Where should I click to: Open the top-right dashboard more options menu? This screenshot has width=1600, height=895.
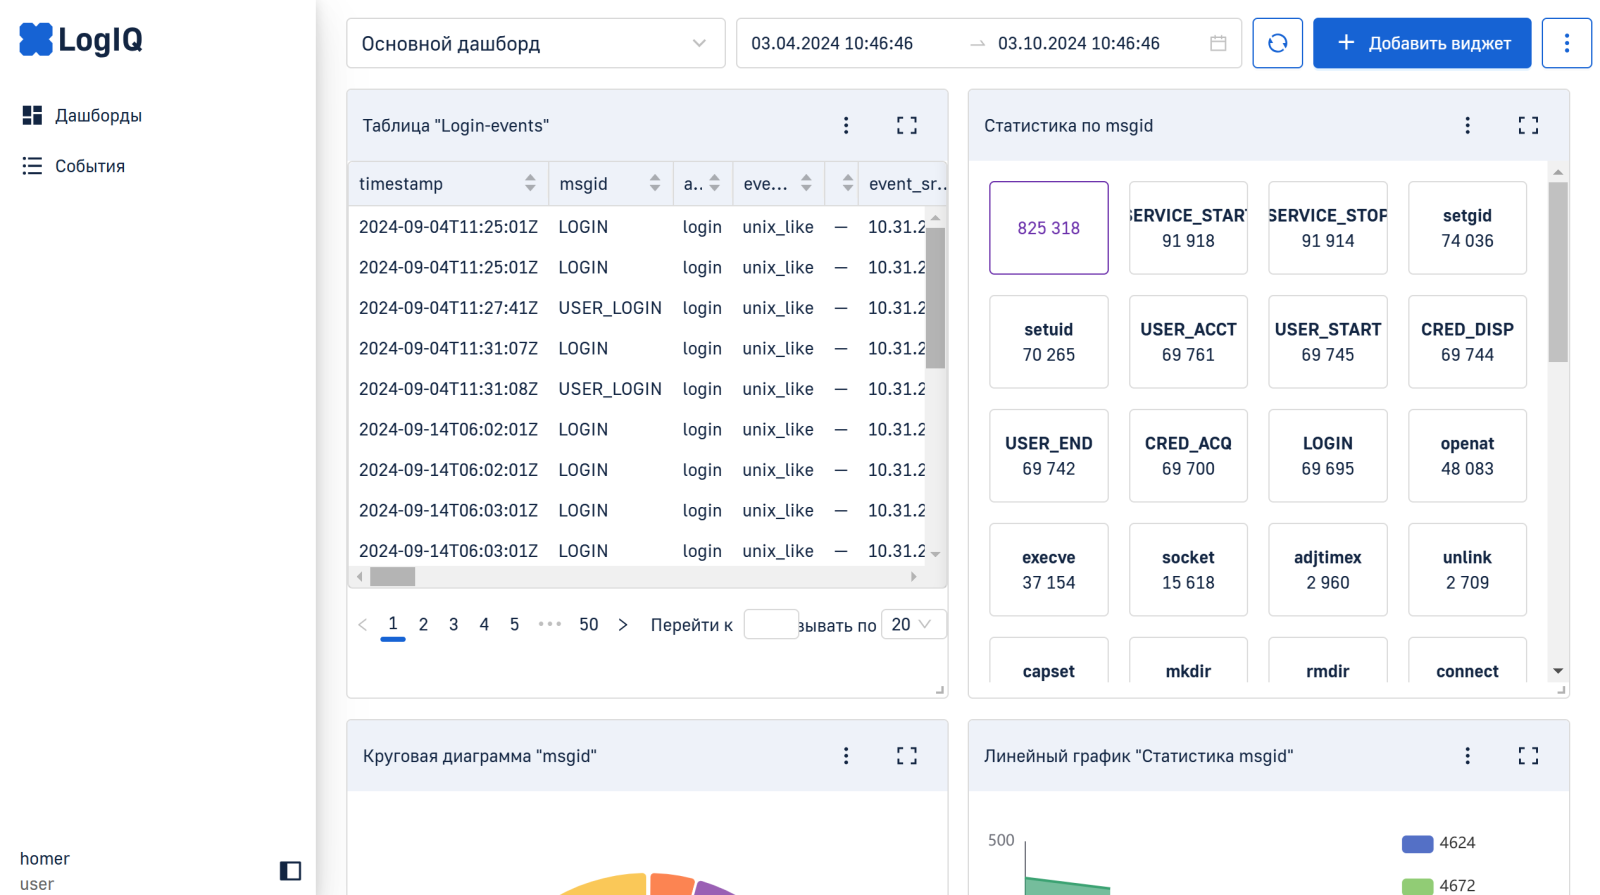coord(1566,43)
